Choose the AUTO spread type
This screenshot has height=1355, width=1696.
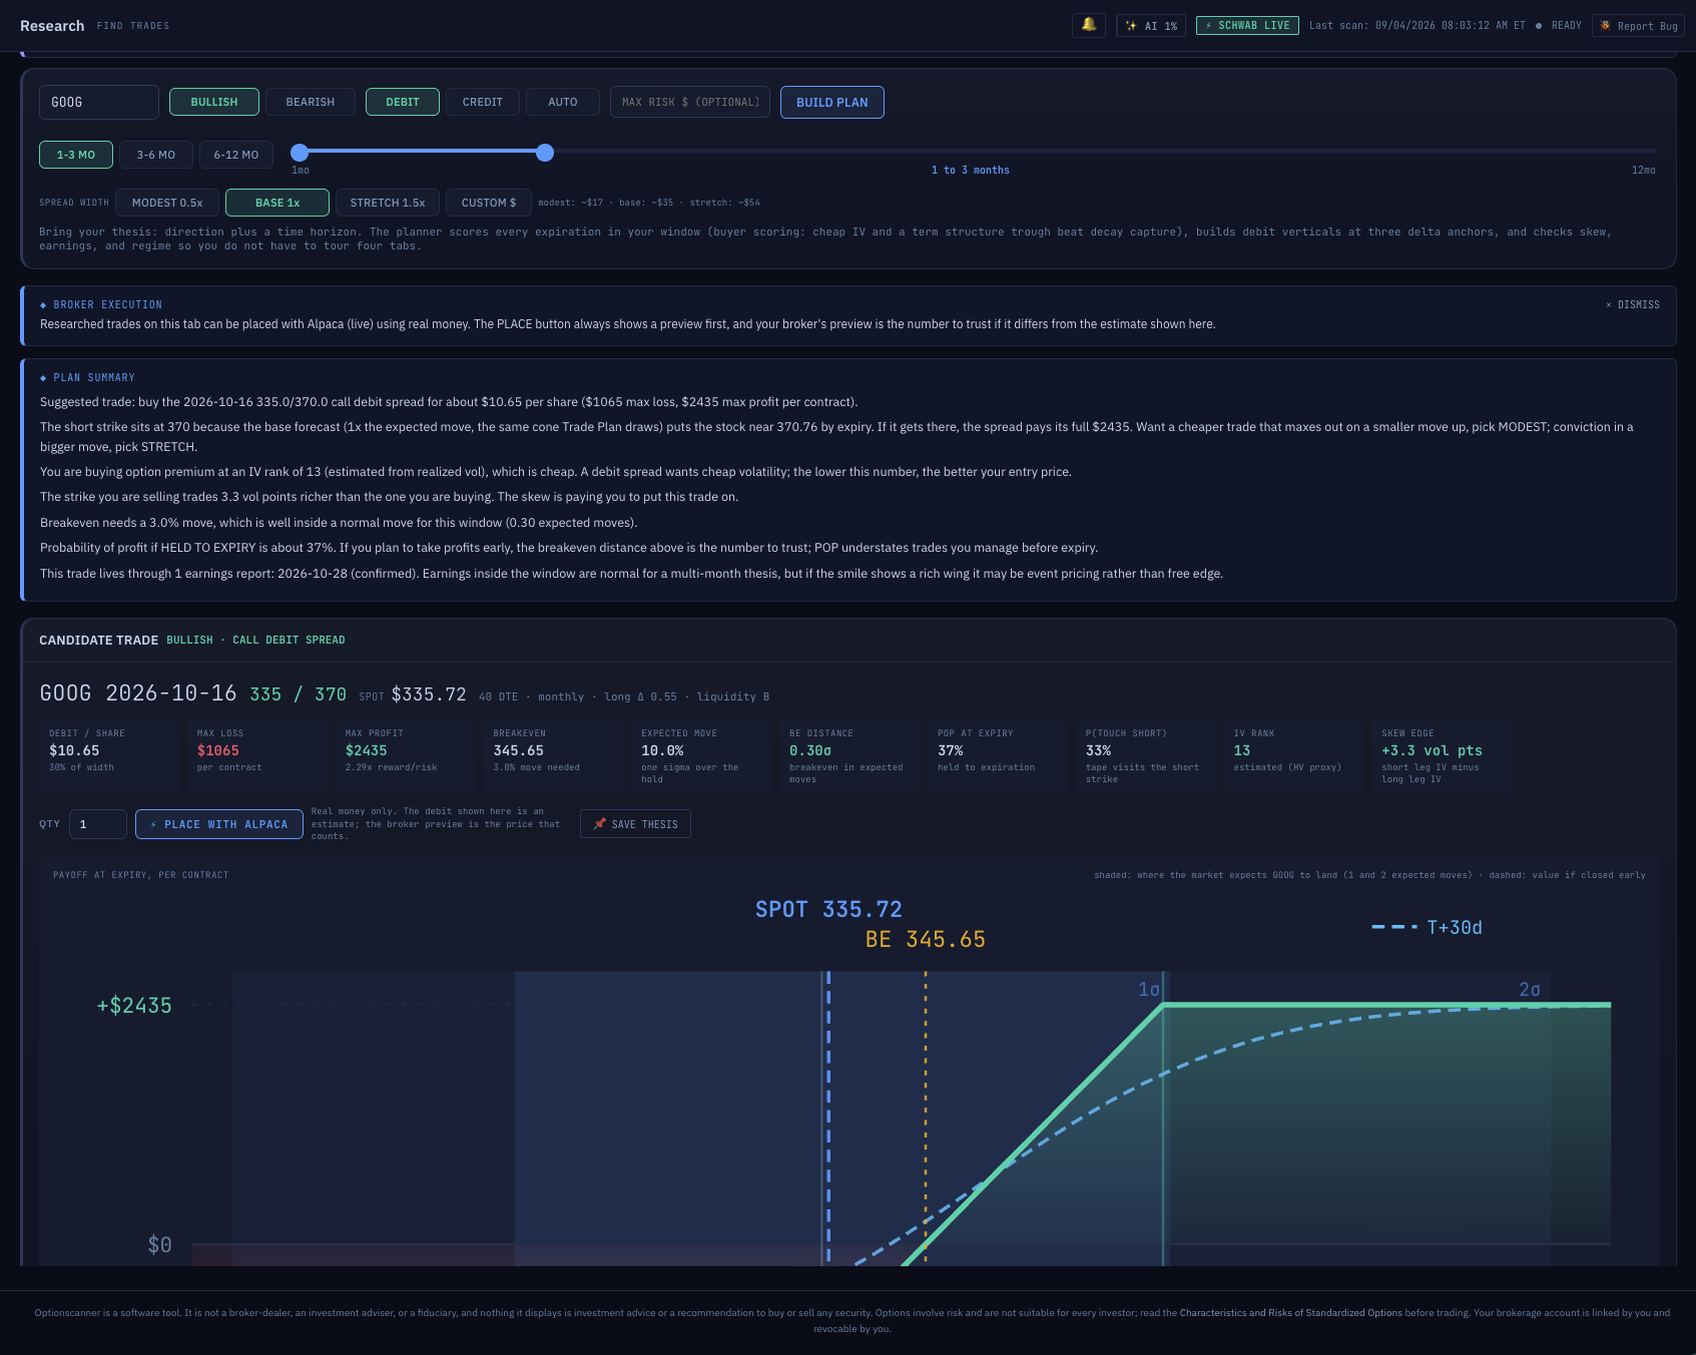click(562, 102)
